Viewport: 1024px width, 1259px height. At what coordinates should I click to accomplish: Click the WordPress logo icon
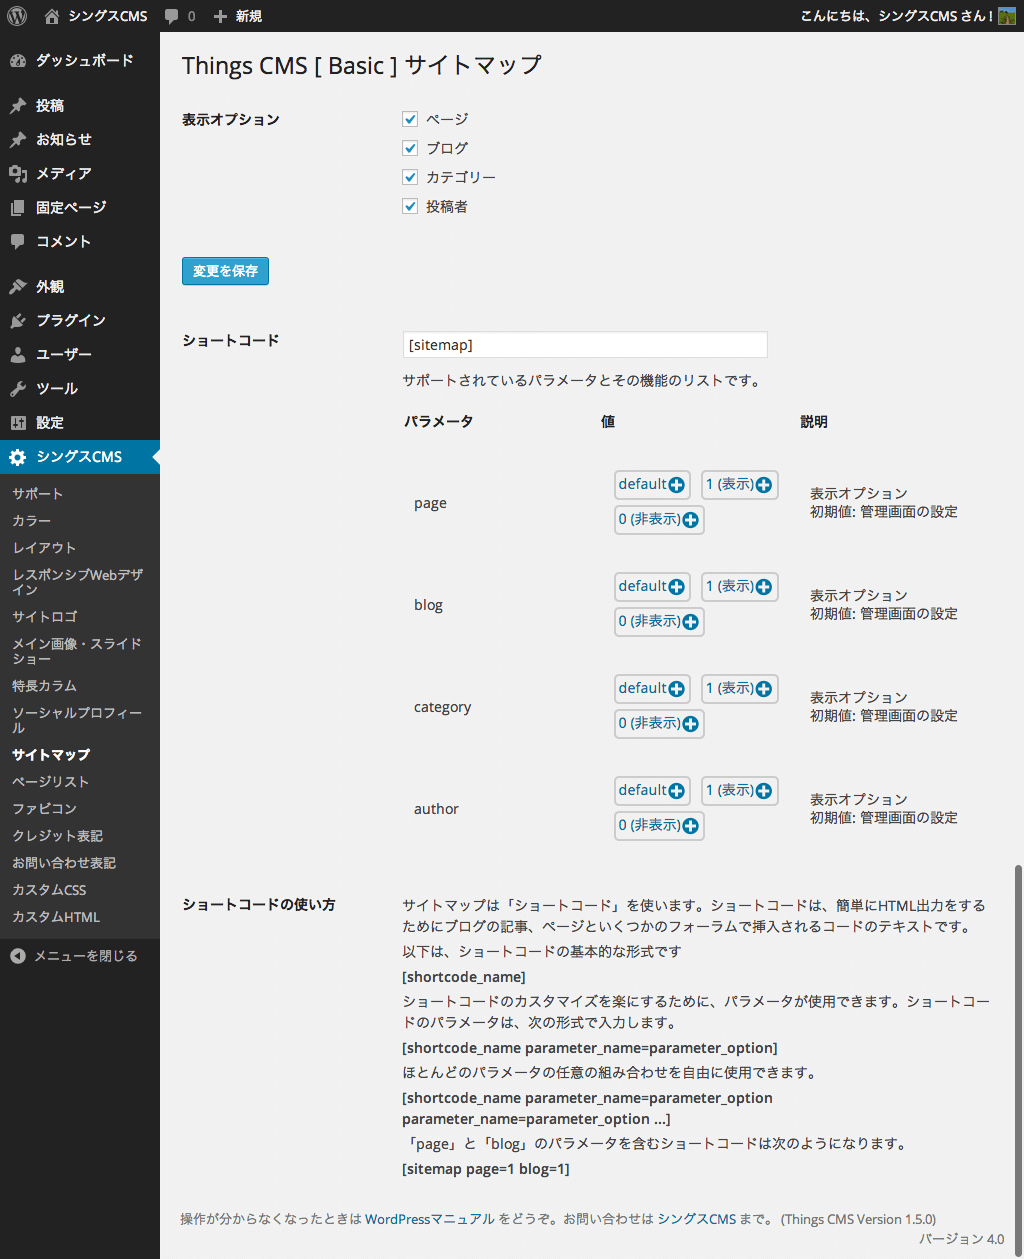[x=17, y=16]
